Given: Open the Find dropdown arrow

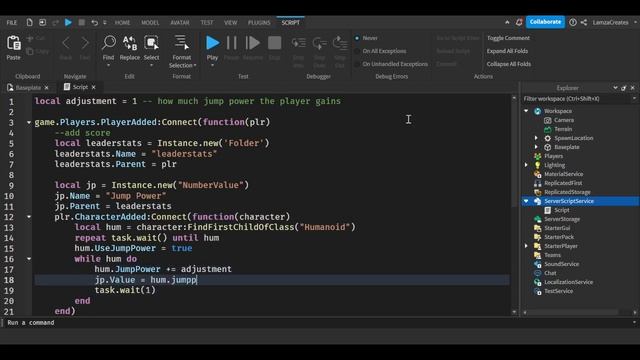Looking at the screenshot, I should point(109,65).
